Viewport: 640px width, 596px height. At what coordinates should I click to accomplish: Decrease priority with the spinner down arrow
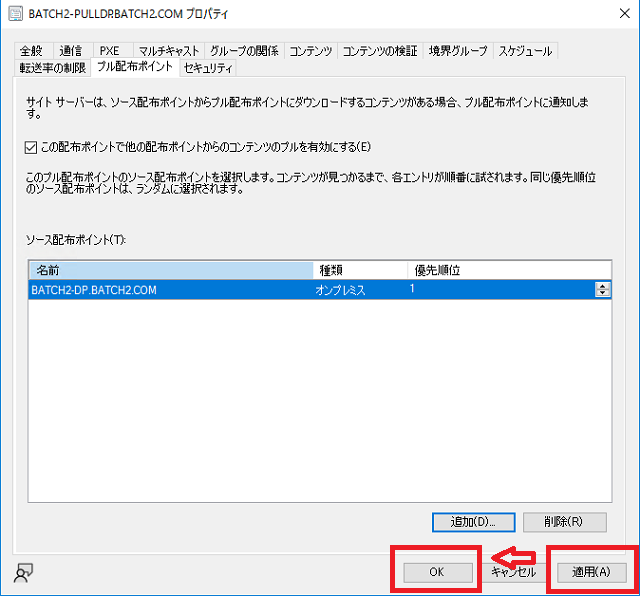click(x=602, y=293)
